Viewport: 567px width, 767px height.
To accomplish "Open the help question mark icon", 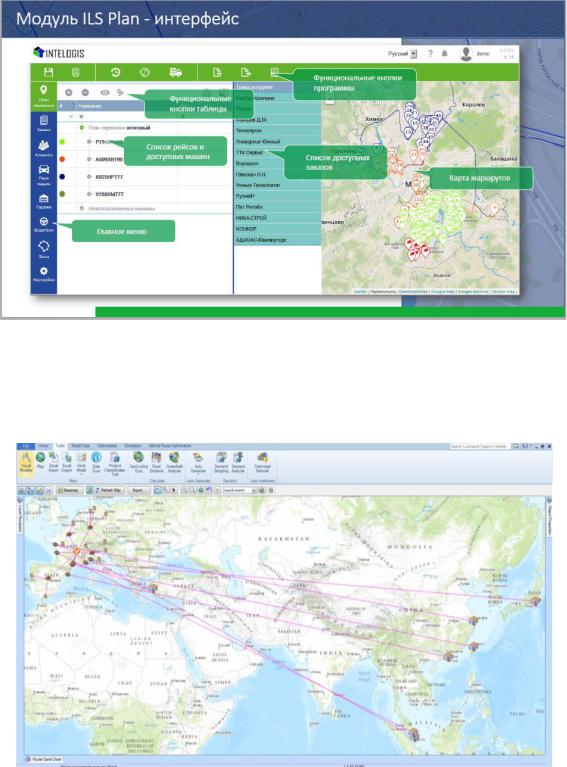I will point(430,54).
